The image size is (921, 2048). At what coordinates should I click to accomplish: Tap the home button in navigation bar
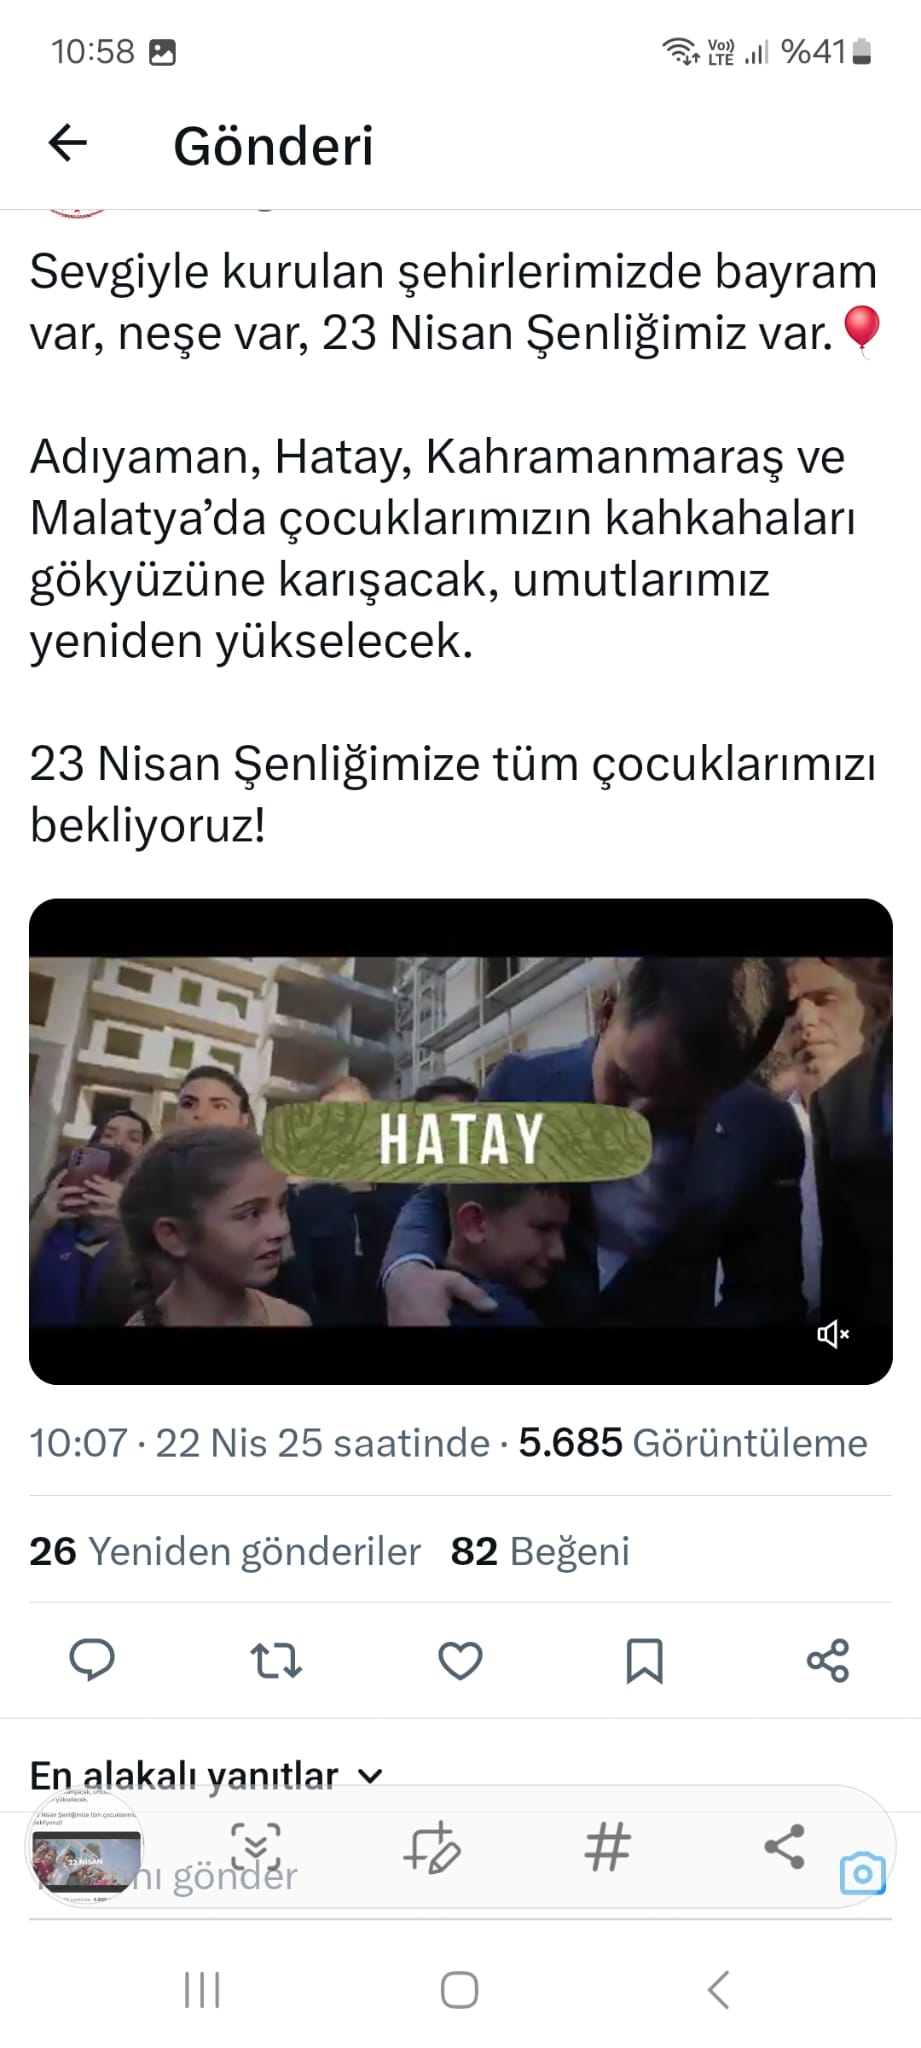pos(460,1990)
